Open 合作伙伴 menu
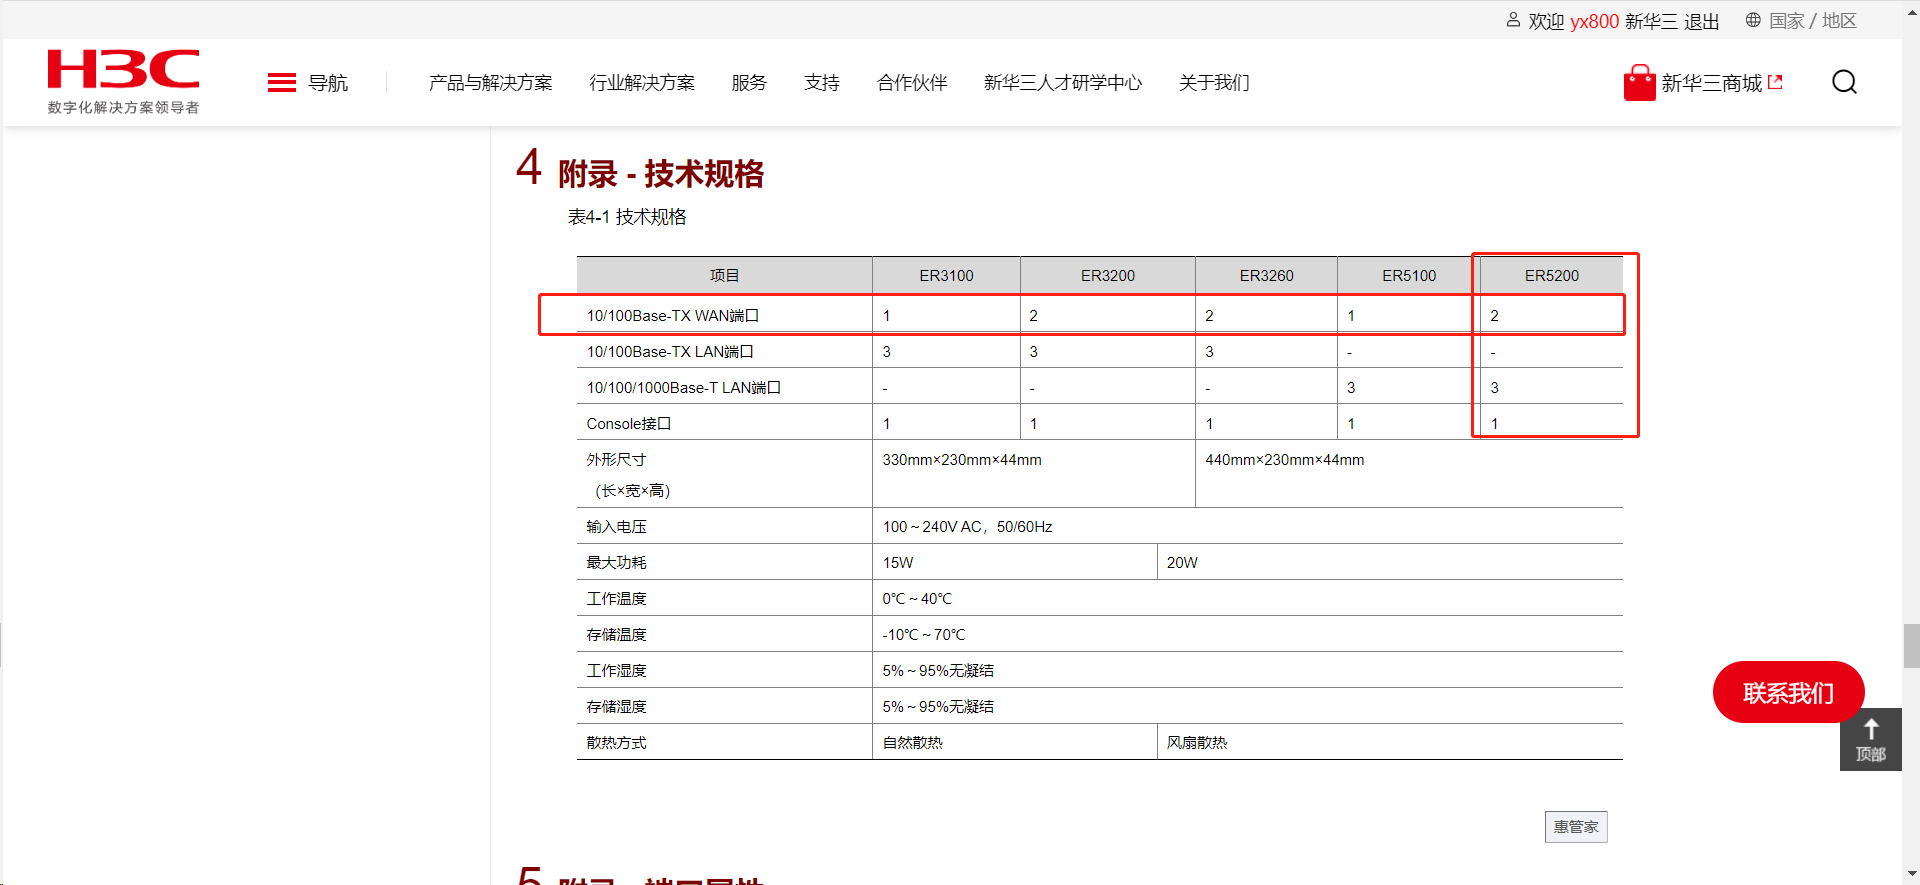Image resolution: width=1920 pixels, height=885 pixels. (912, 83)
